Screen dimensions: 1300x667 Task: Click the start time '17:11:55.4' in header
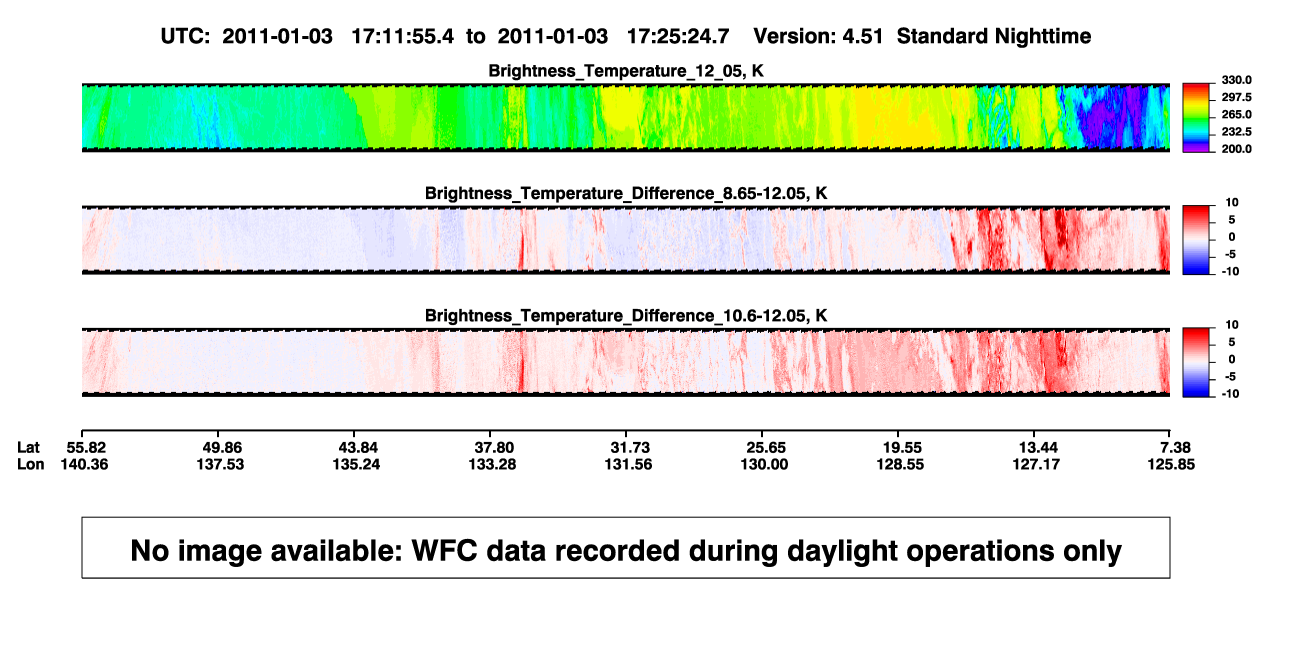402,36
